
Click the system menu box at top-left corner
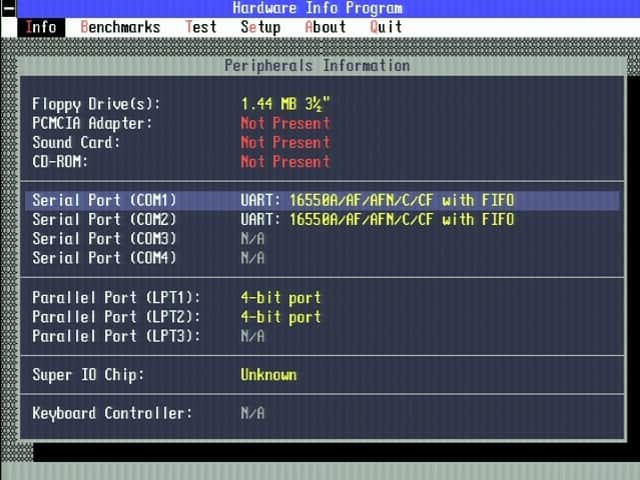tap(9, 9)
